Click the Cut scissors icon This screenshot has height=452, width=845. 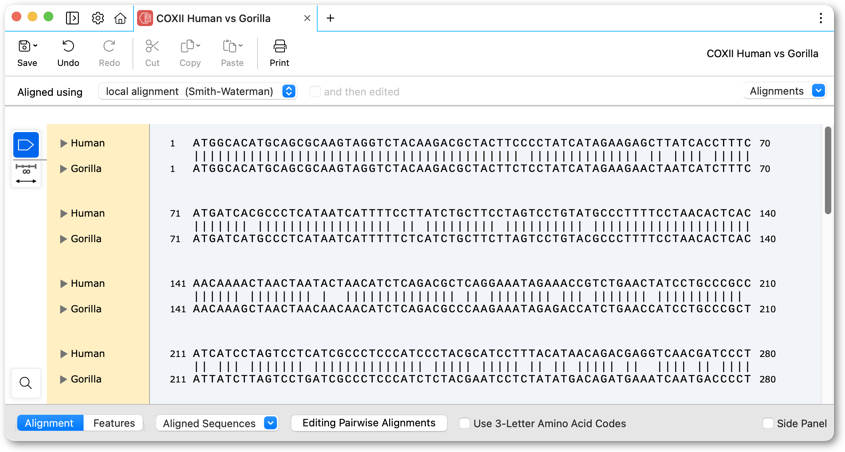153,46
